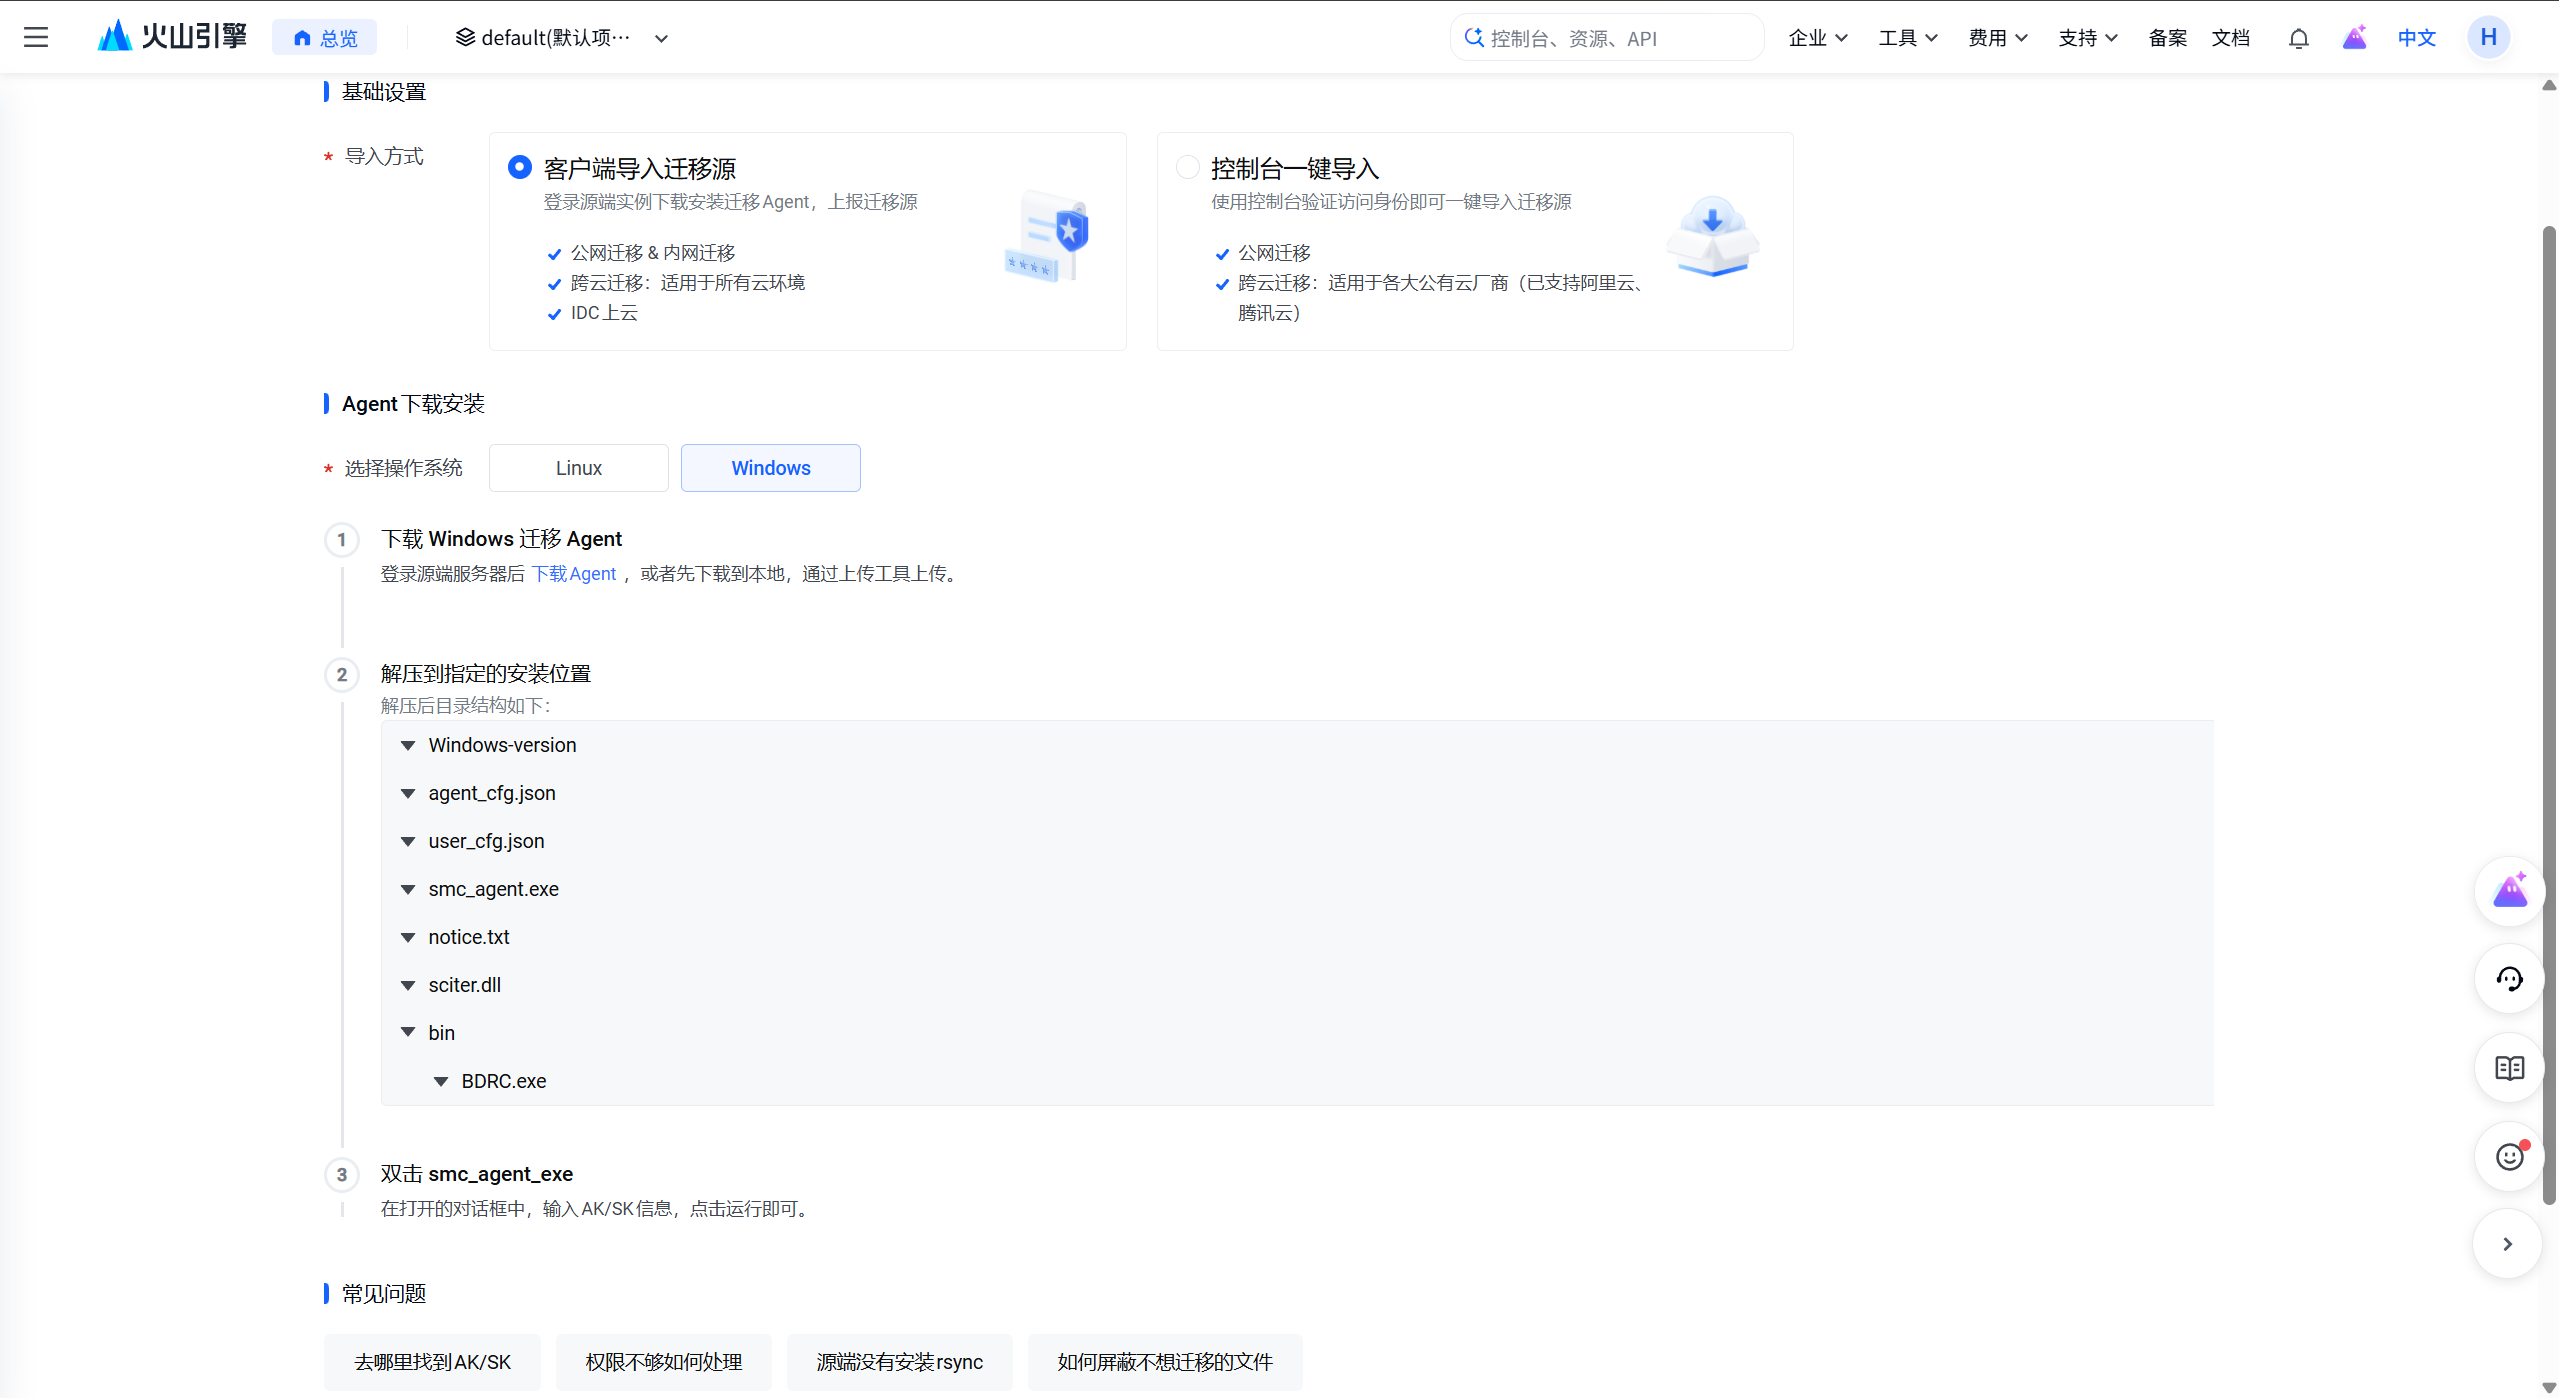Collapse the bin folder node
The image size is (2559, 1398).
coord(408,1032)
